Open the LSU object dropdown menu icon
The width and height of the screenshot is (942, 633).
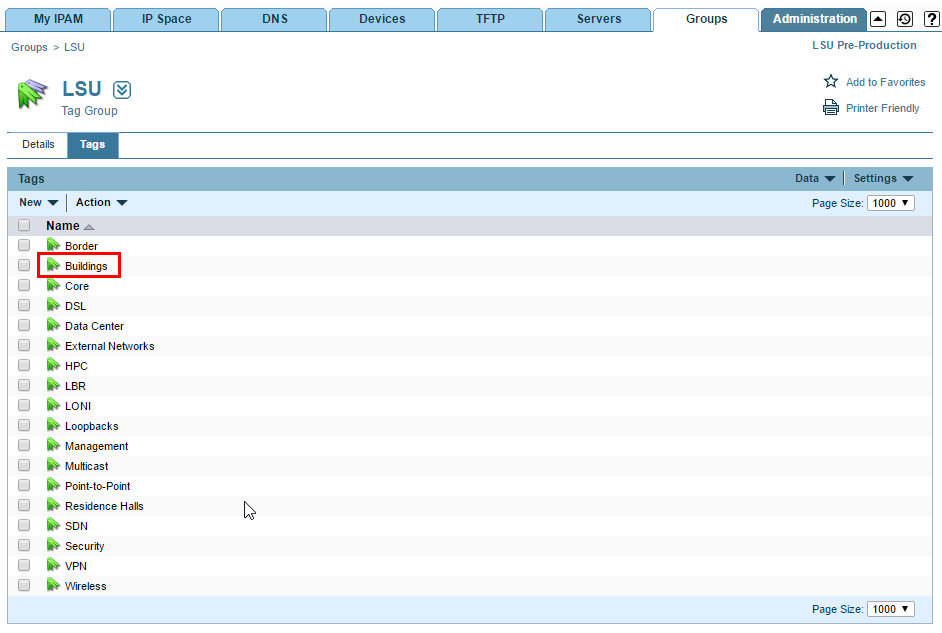point(122,90)
